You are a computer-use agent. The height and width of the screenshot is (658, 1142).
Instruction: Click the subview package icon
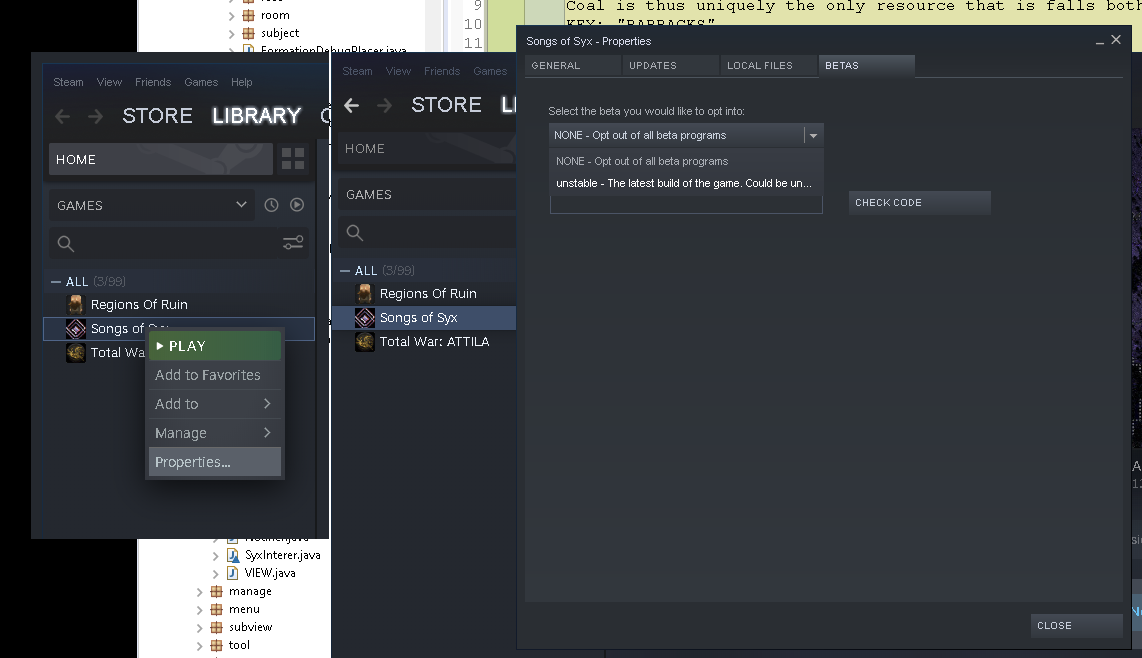point(217,627)
